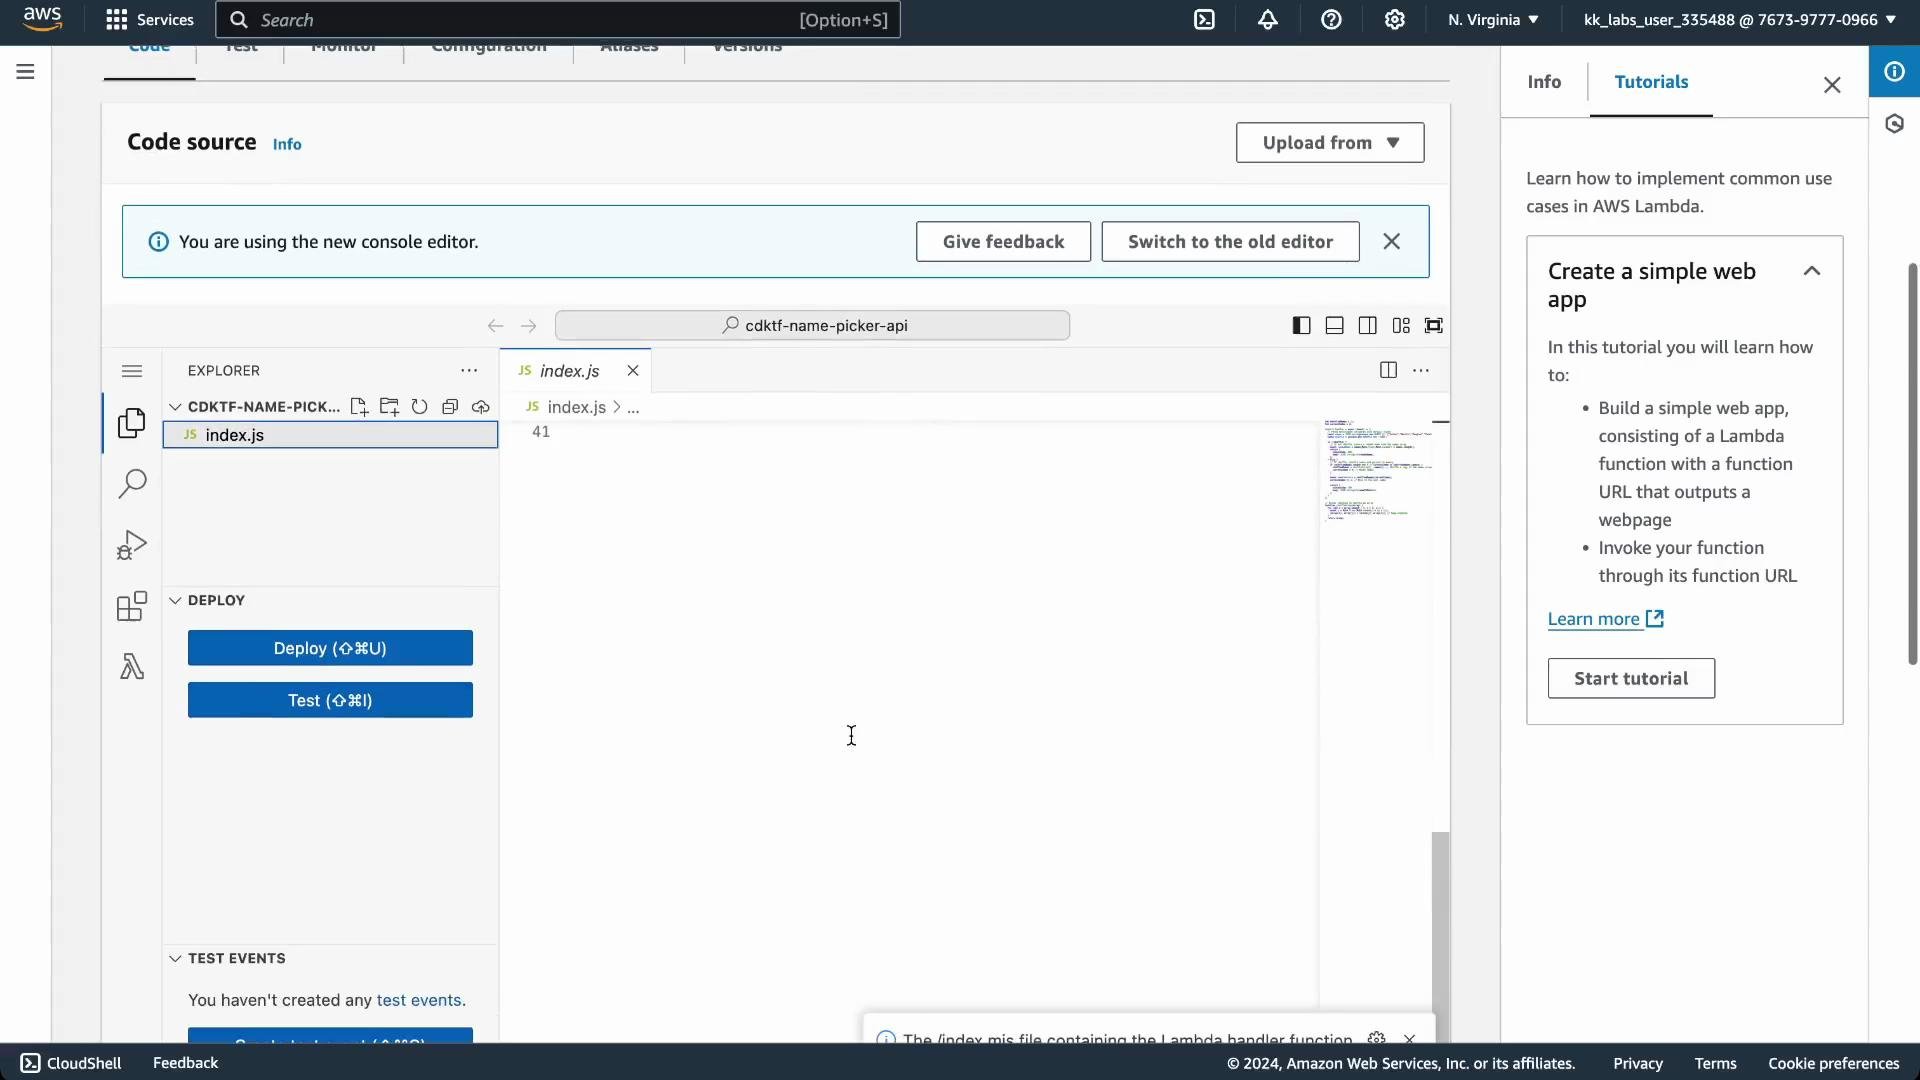Create a new folder in explorer

(389, 407)
